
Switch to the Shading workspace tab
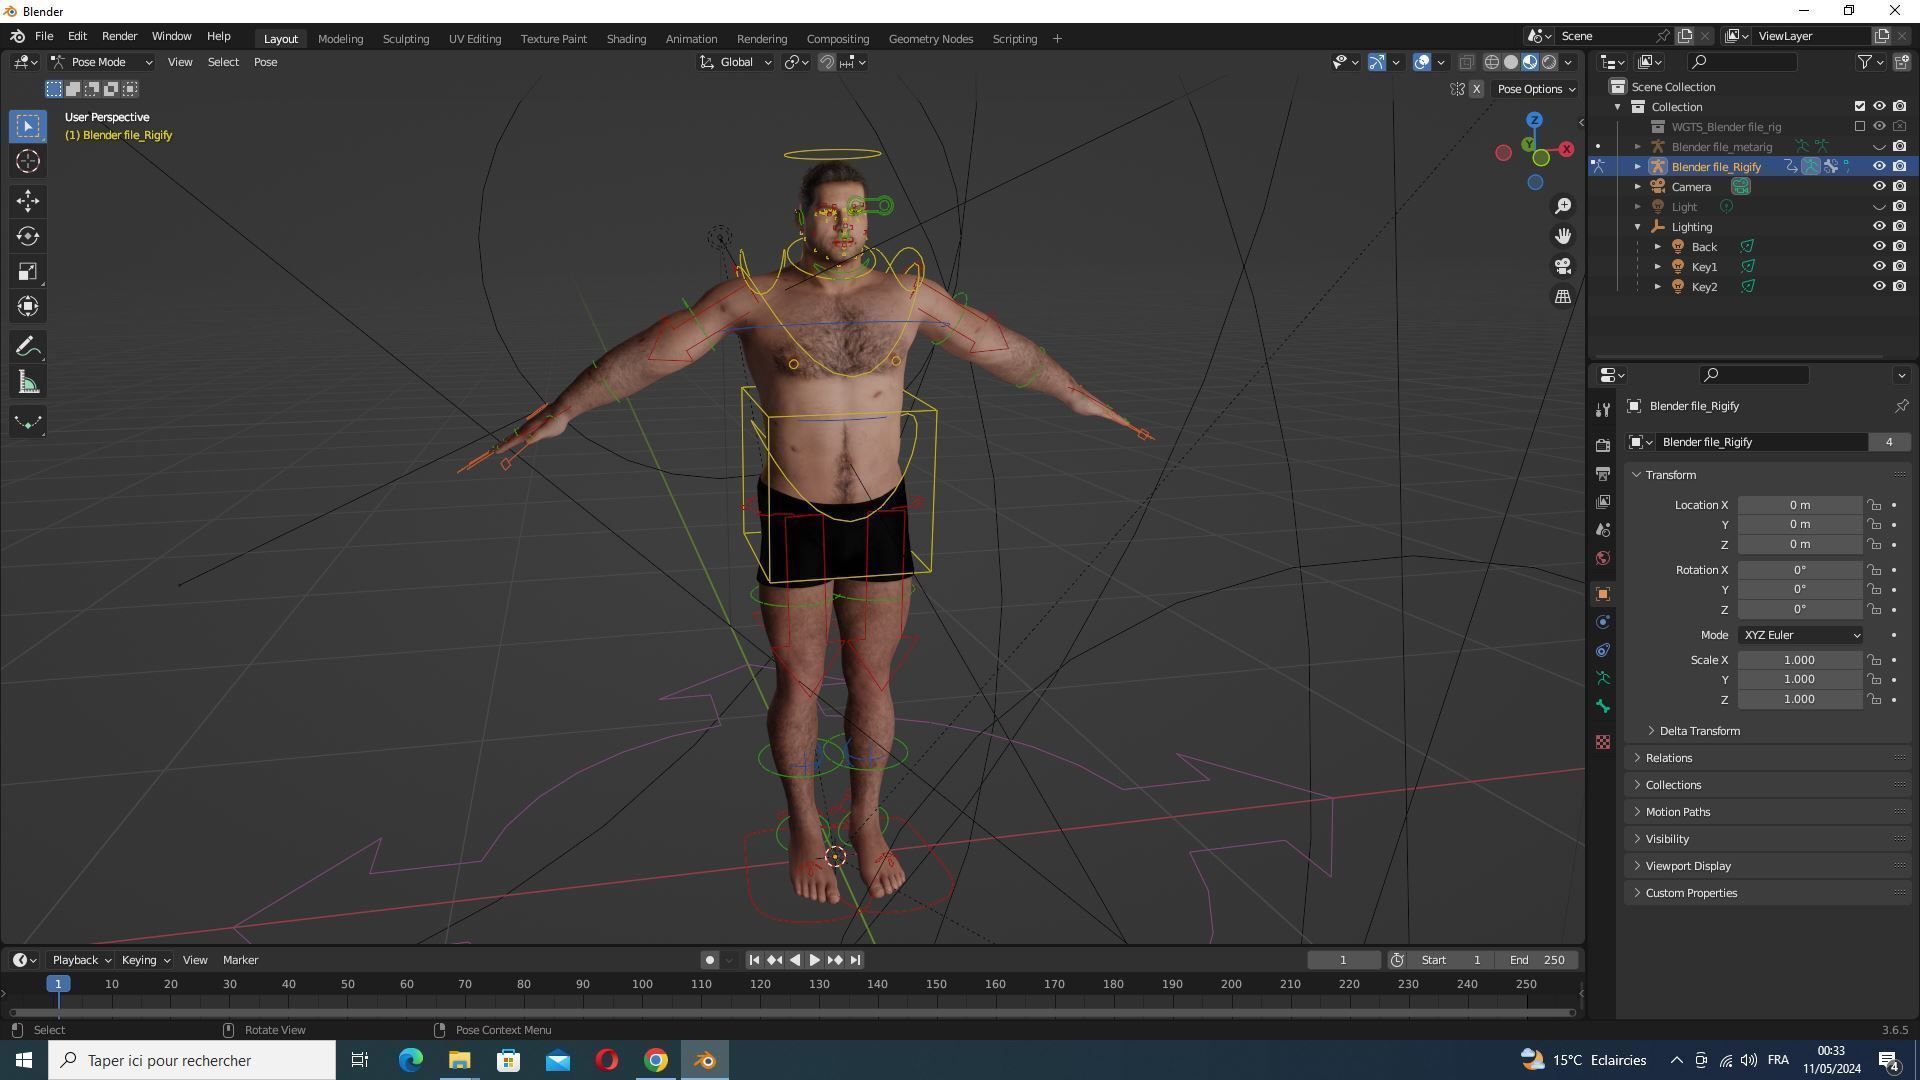coord(625,39)
